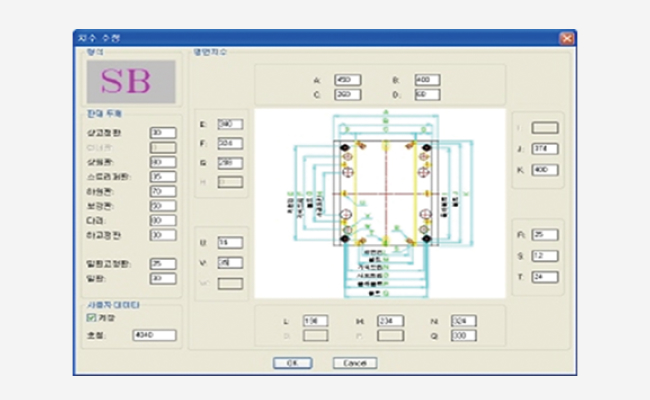Focus the G dimension field
This screenshot has width=650, height=400.
(230, 162)
